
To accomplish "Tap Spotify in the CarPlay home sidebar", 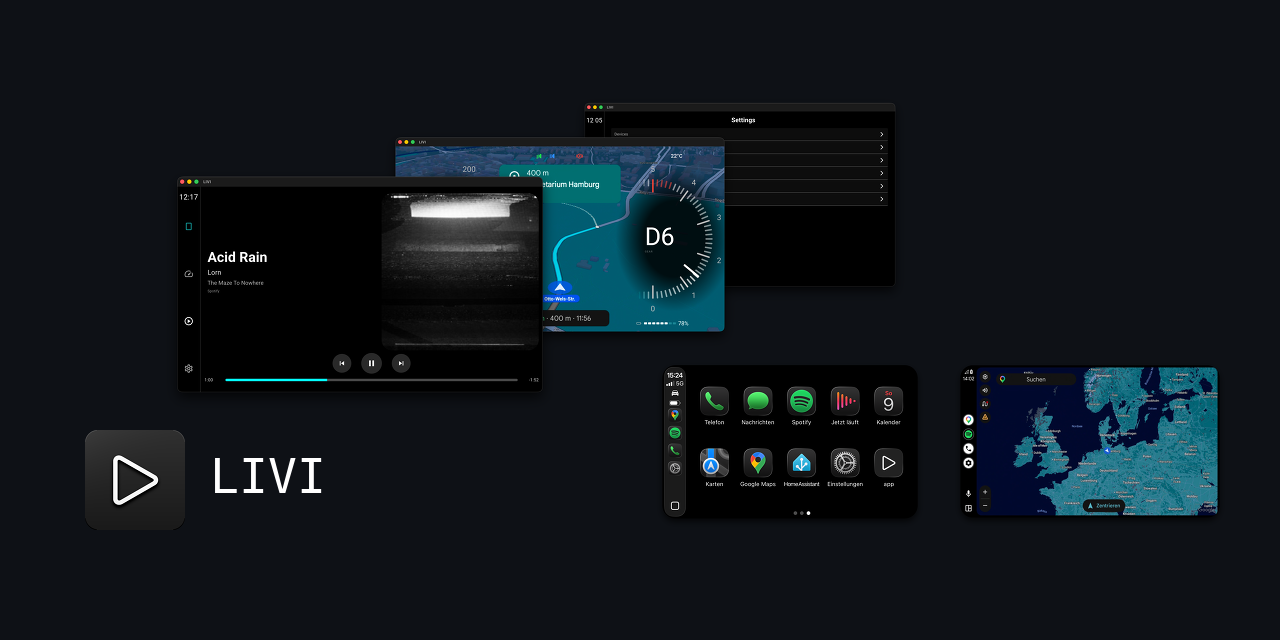I will [x=675, y=433].
